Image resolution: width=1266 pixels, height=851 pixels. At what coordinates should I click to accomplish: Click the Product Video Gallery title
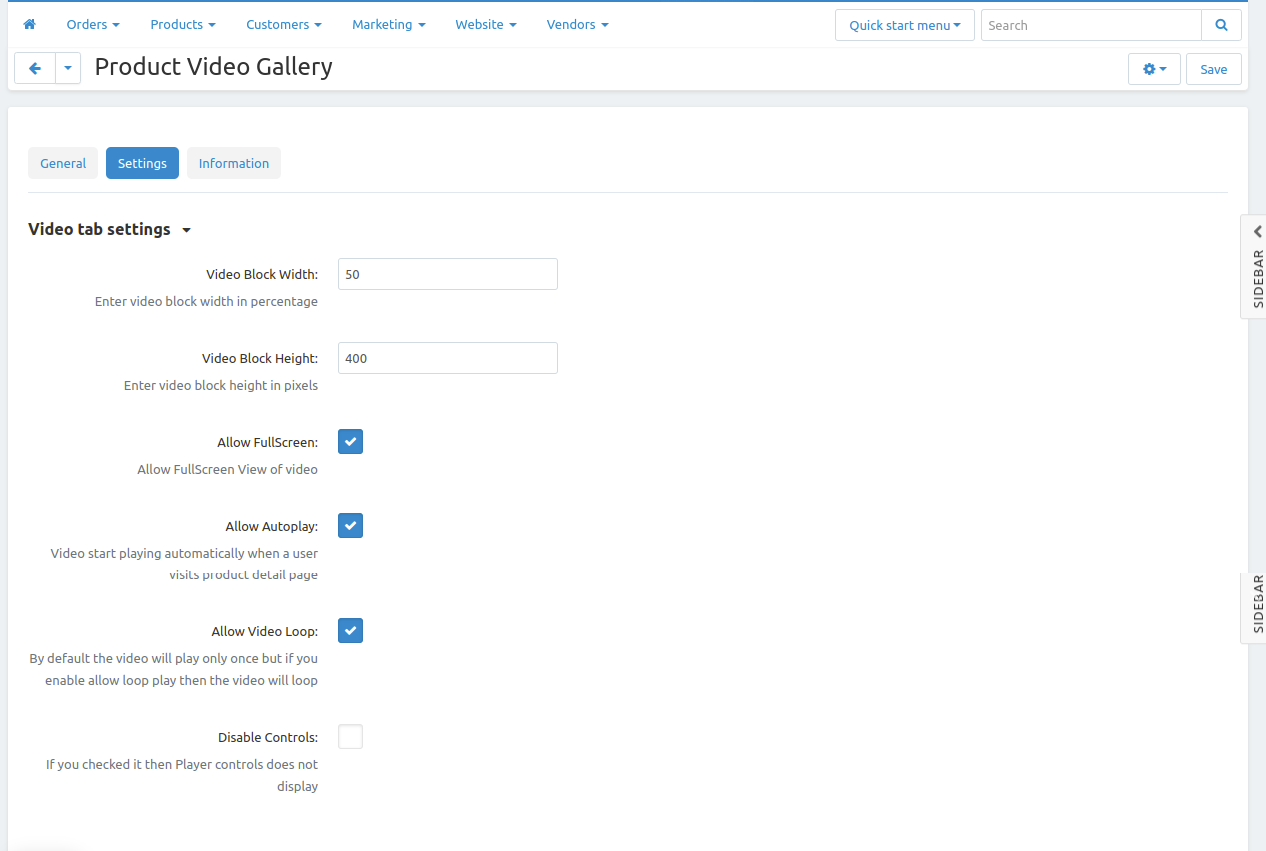[214, 67]
